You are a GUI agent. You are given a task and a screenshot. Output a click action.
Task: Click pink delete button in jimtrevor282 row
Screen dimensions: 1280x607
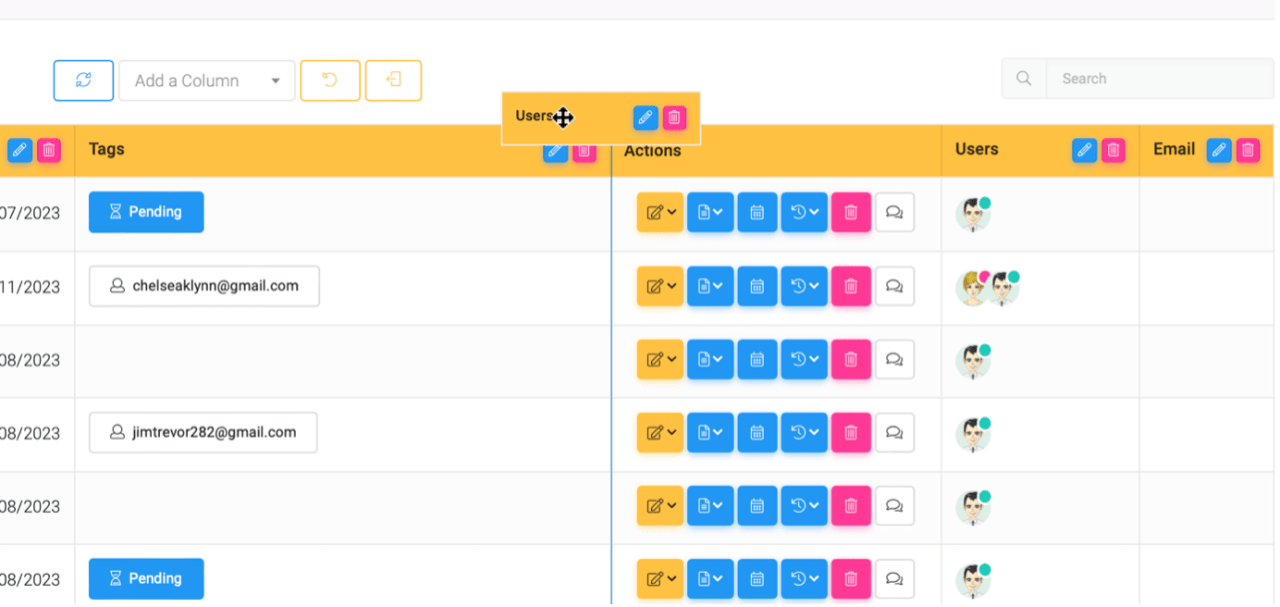(851, 433)
